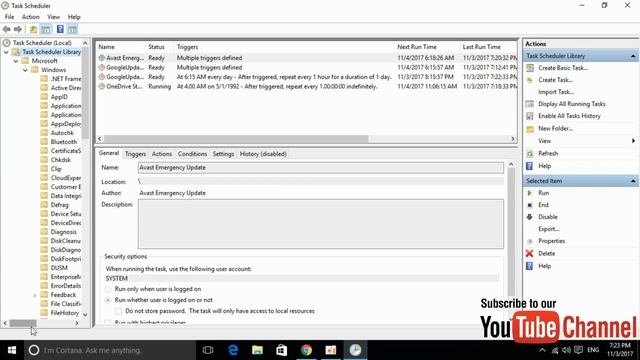The image size is (640, 360).
Task: Open Microsoft Edge from taskbar
Action: [233, 350]
